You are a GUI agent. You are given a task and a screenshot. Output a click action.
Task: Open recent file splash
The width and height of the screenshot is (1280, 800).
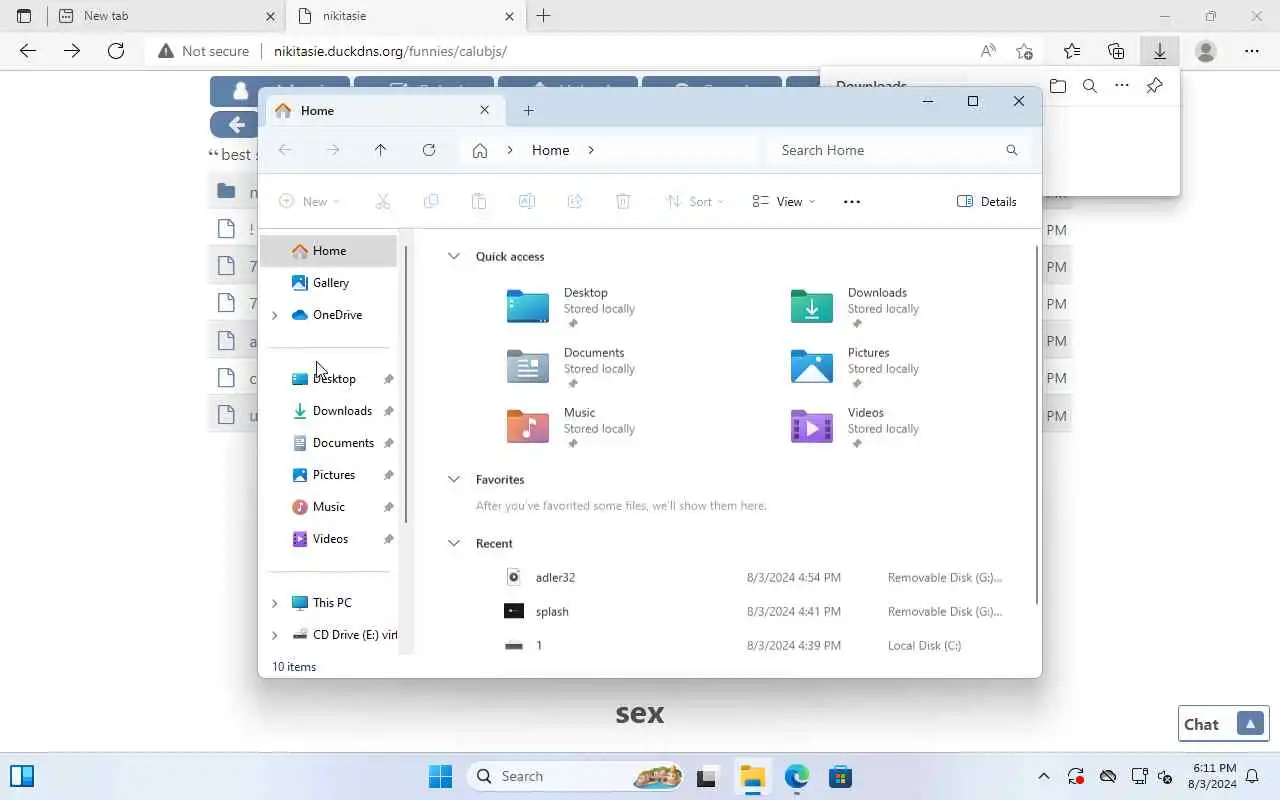pos(756,612)
